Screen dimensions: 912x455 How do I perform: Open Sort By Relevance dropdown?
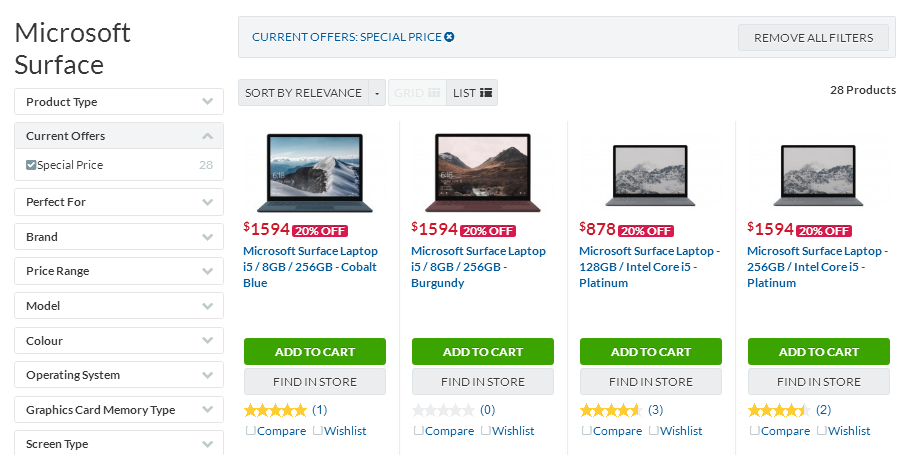click(303, 93)
